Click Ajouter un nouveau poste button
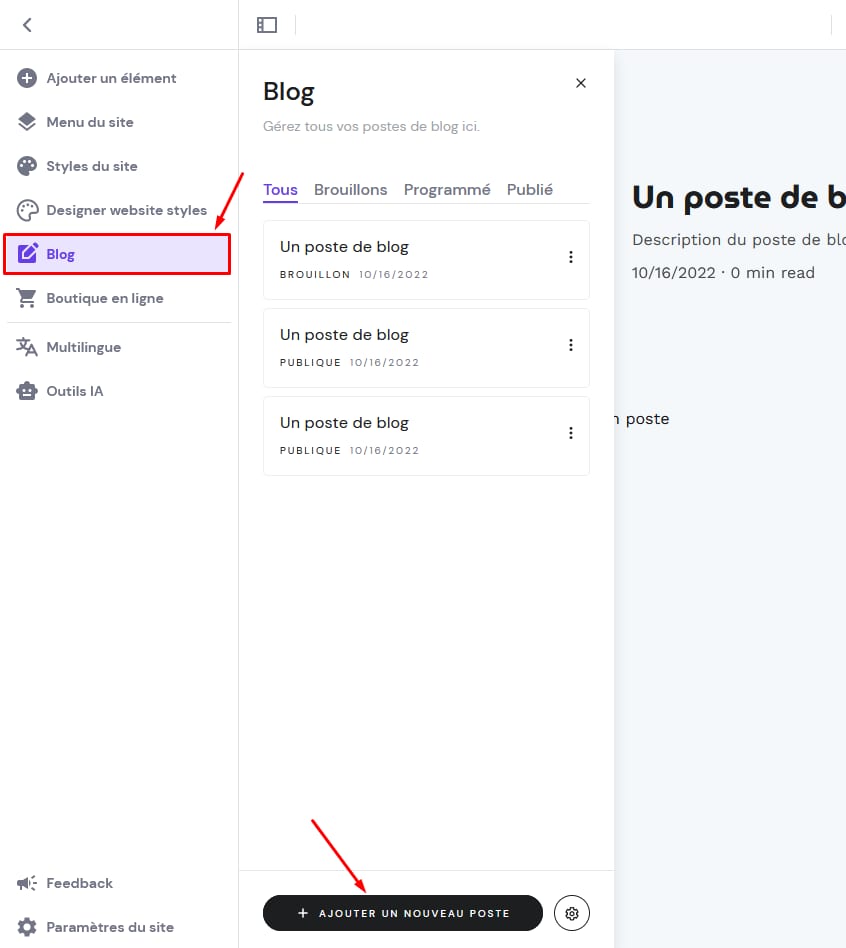The width and height of the screenshot is (846, 948). pyautogui.click(x=402, y=913)
